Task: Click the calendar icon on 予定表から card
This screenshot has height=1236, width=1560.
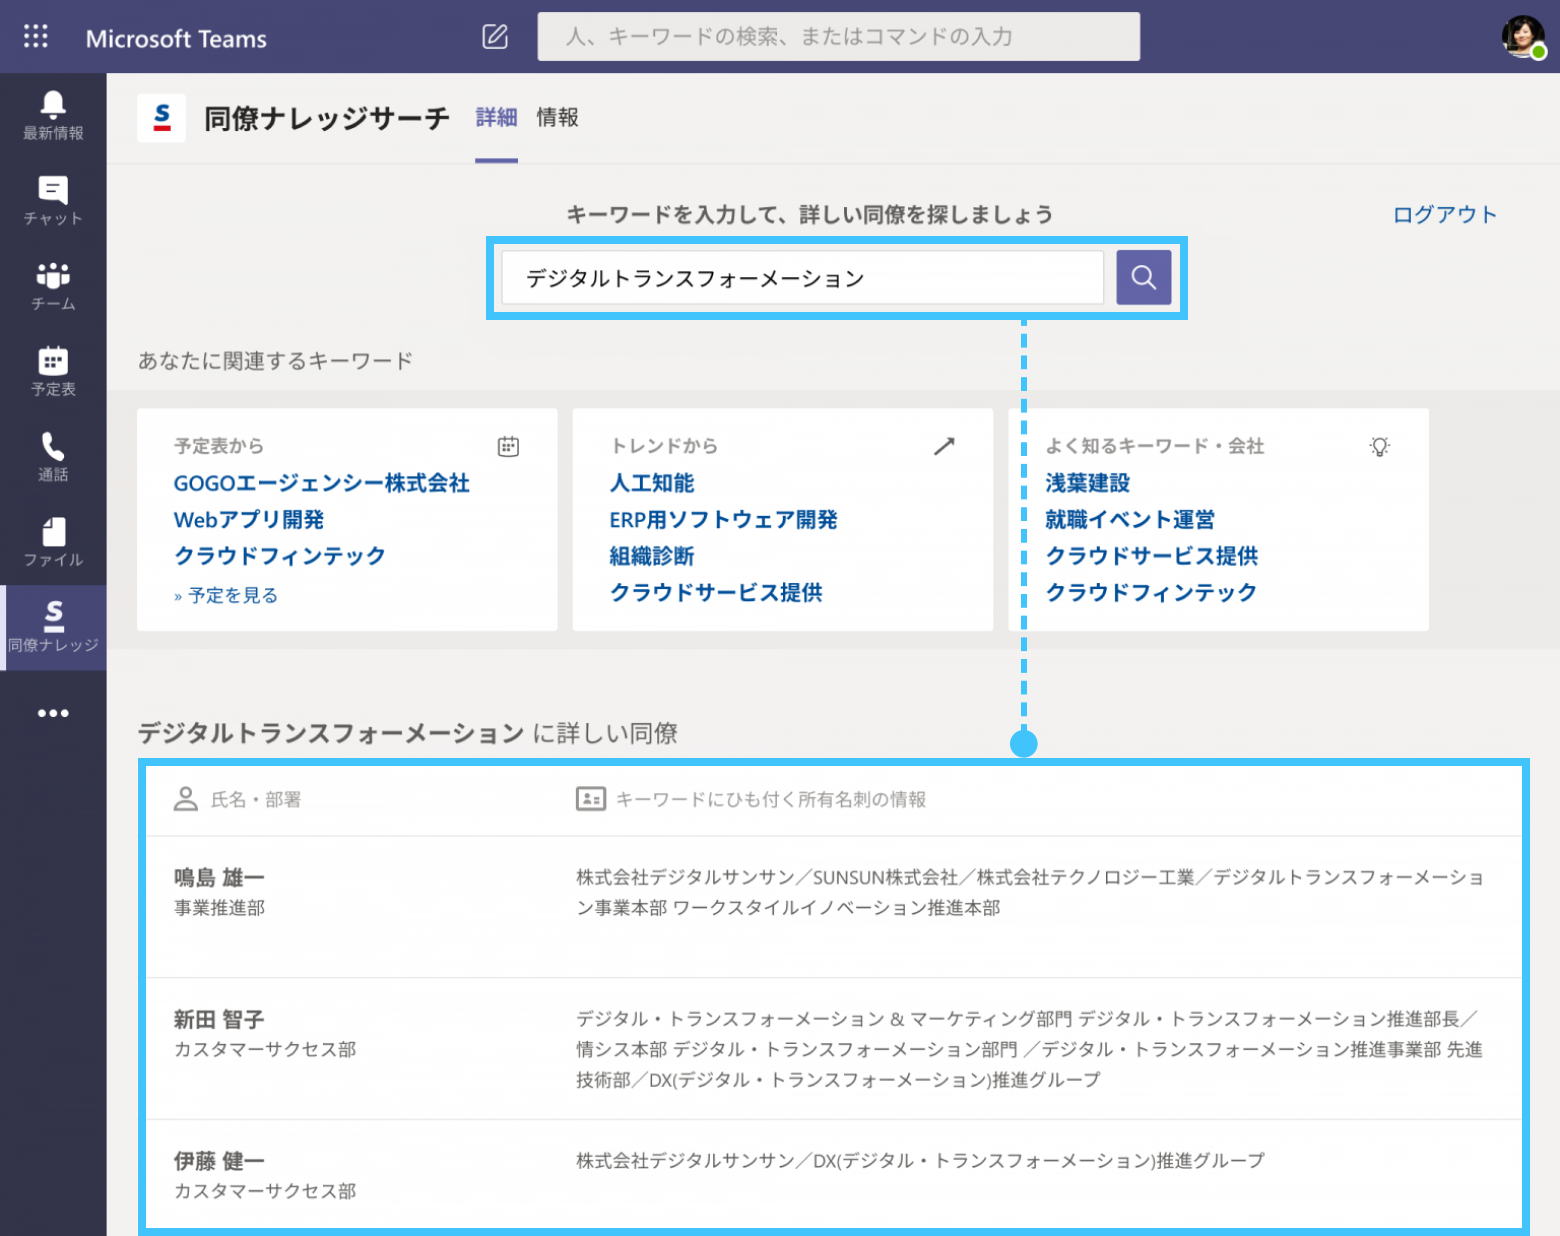Action: 508,446
